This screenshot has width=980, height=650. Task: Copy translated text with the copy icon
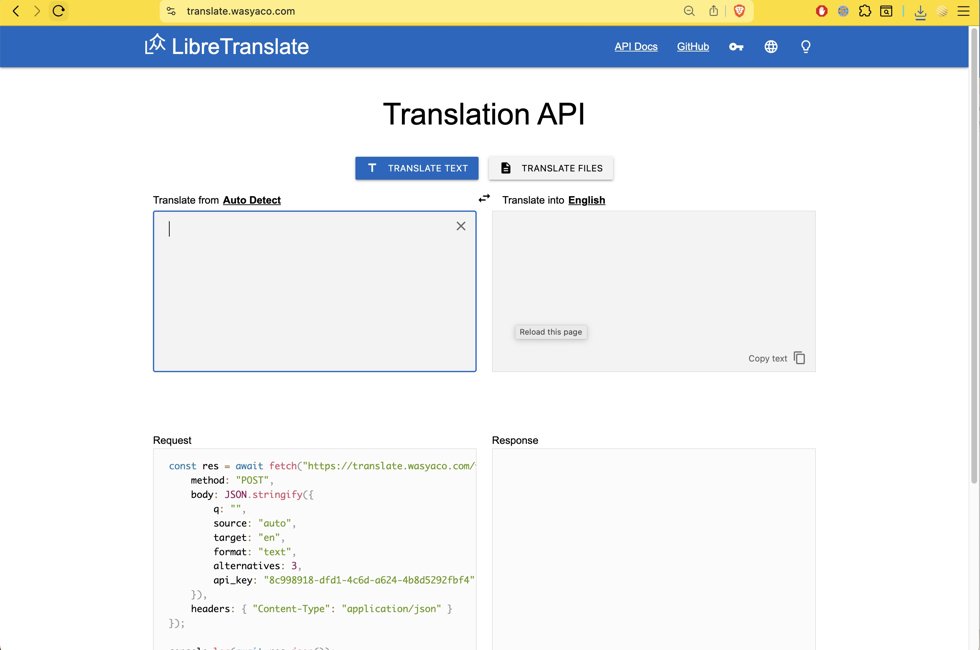[799, 357]
